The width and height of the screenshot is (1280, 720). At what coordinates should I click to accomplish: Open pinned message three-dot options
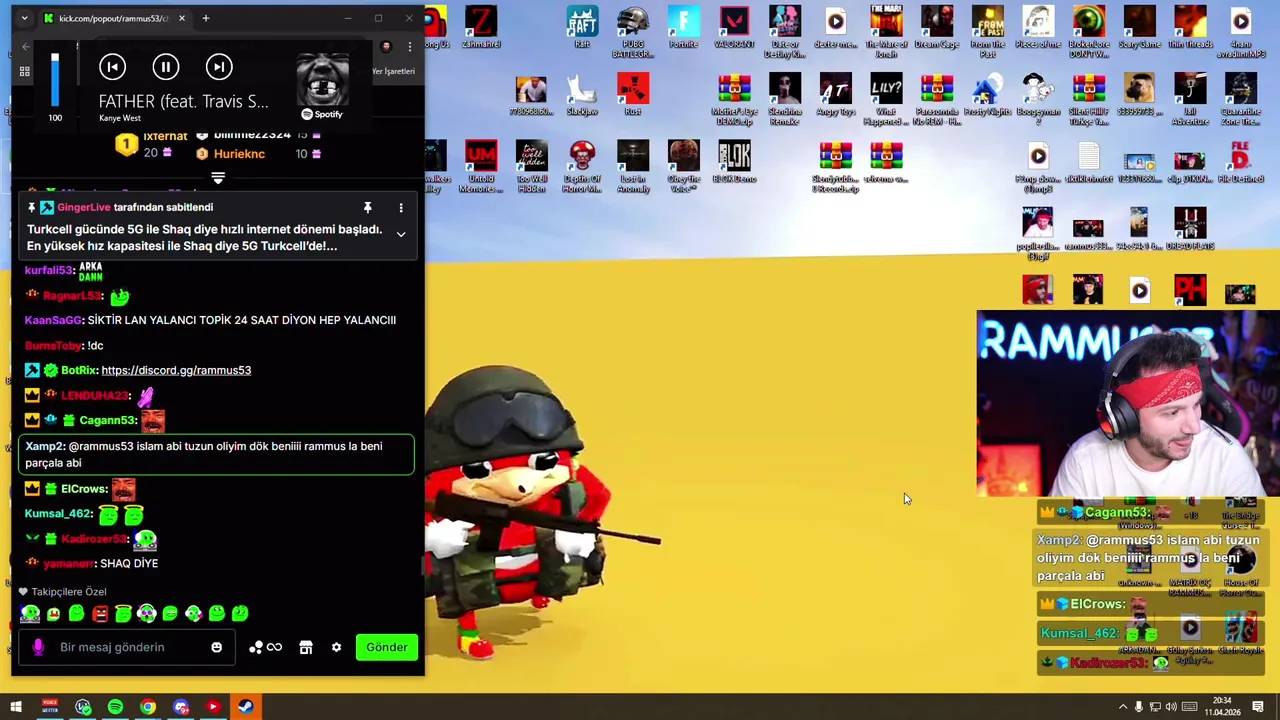(401, 207)
